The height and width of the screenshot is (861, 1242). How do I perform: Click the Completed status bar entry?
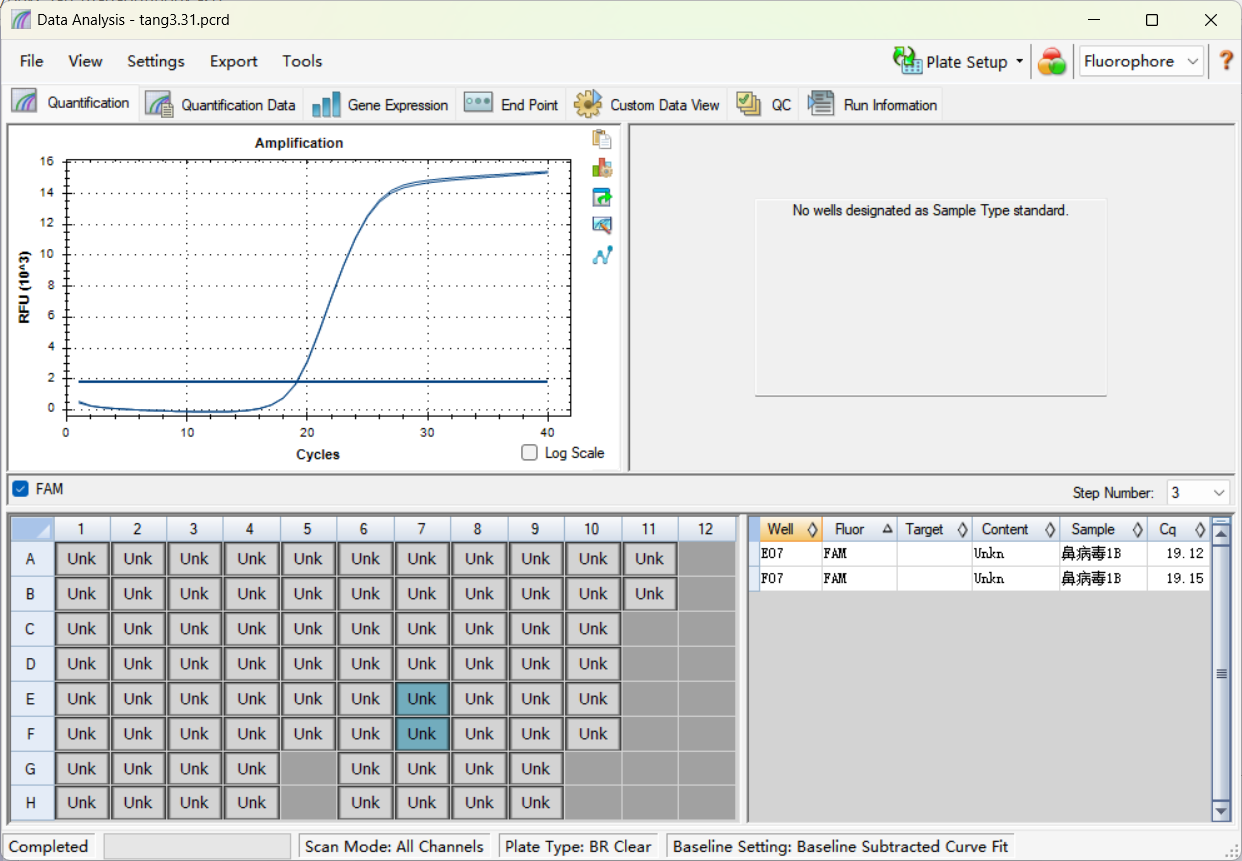[x=49, y=846]
